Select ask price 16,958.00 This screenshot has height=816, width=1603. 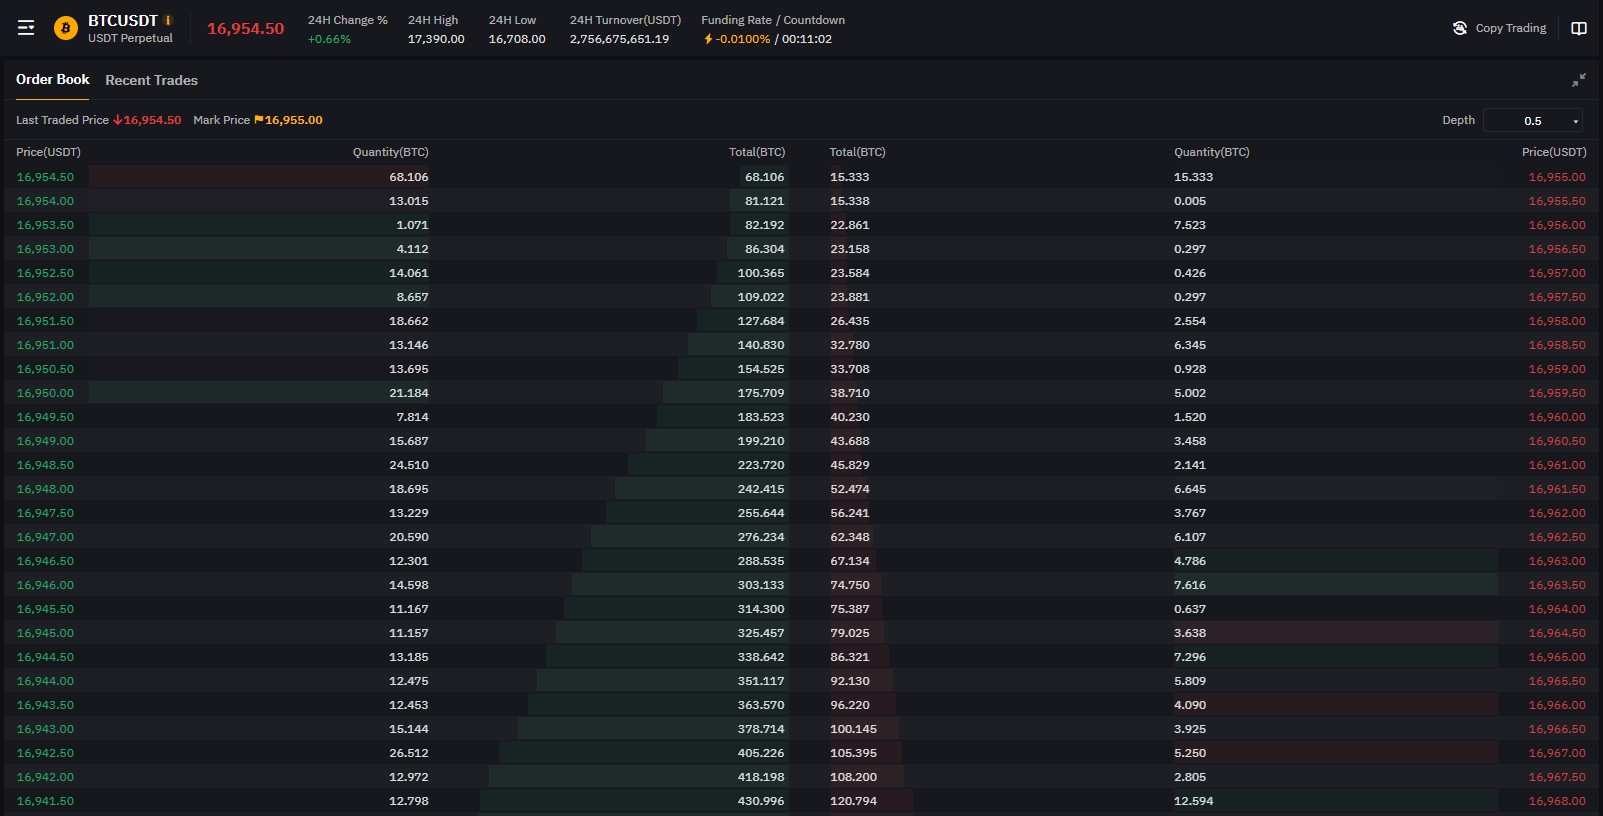pyautogui.click(x=1557, y=321)
